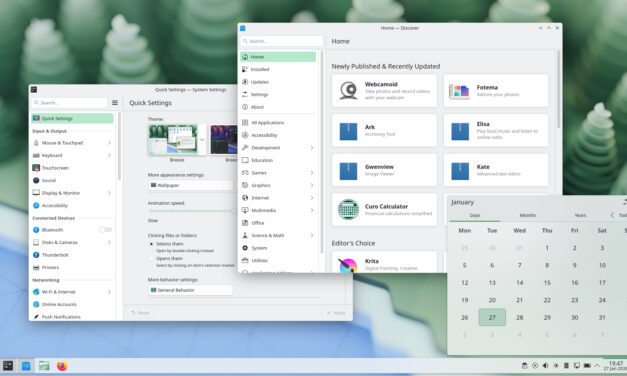
Task: Switch to the Days tab in the calendar
Action: click(x=475, y=215)
